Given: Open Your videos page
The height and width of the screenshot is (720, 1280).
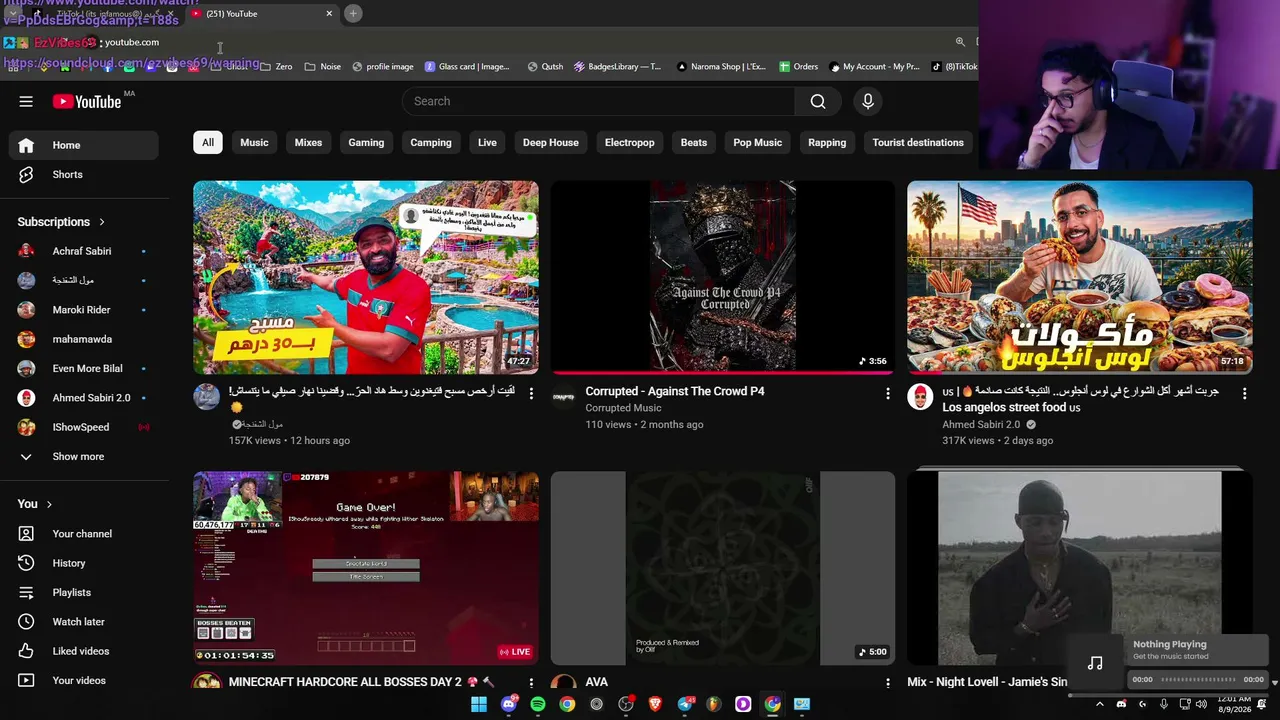Looking at the screenshot, I should 84,680.
